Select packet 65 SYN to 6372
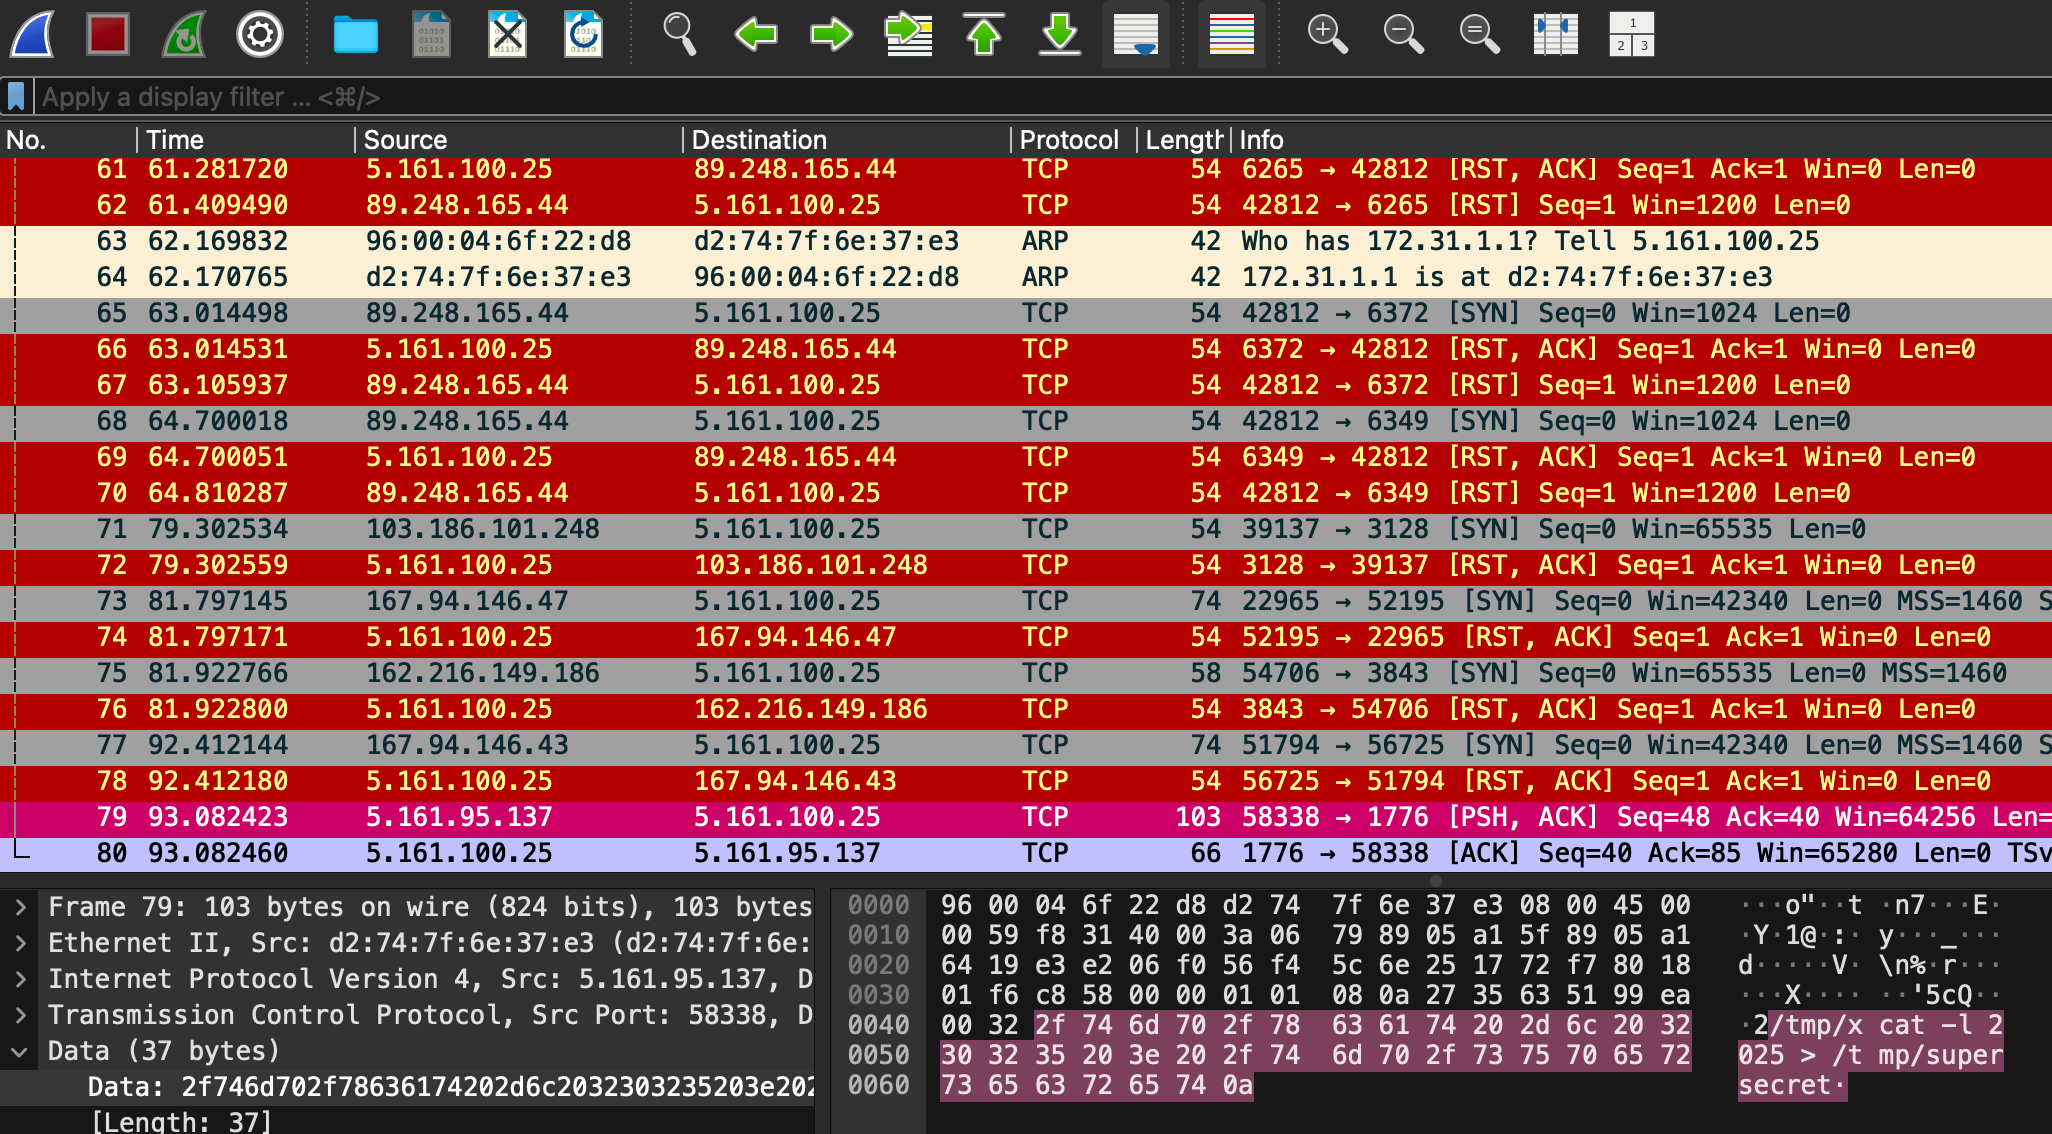2052x1134 pixels. 1026,313
